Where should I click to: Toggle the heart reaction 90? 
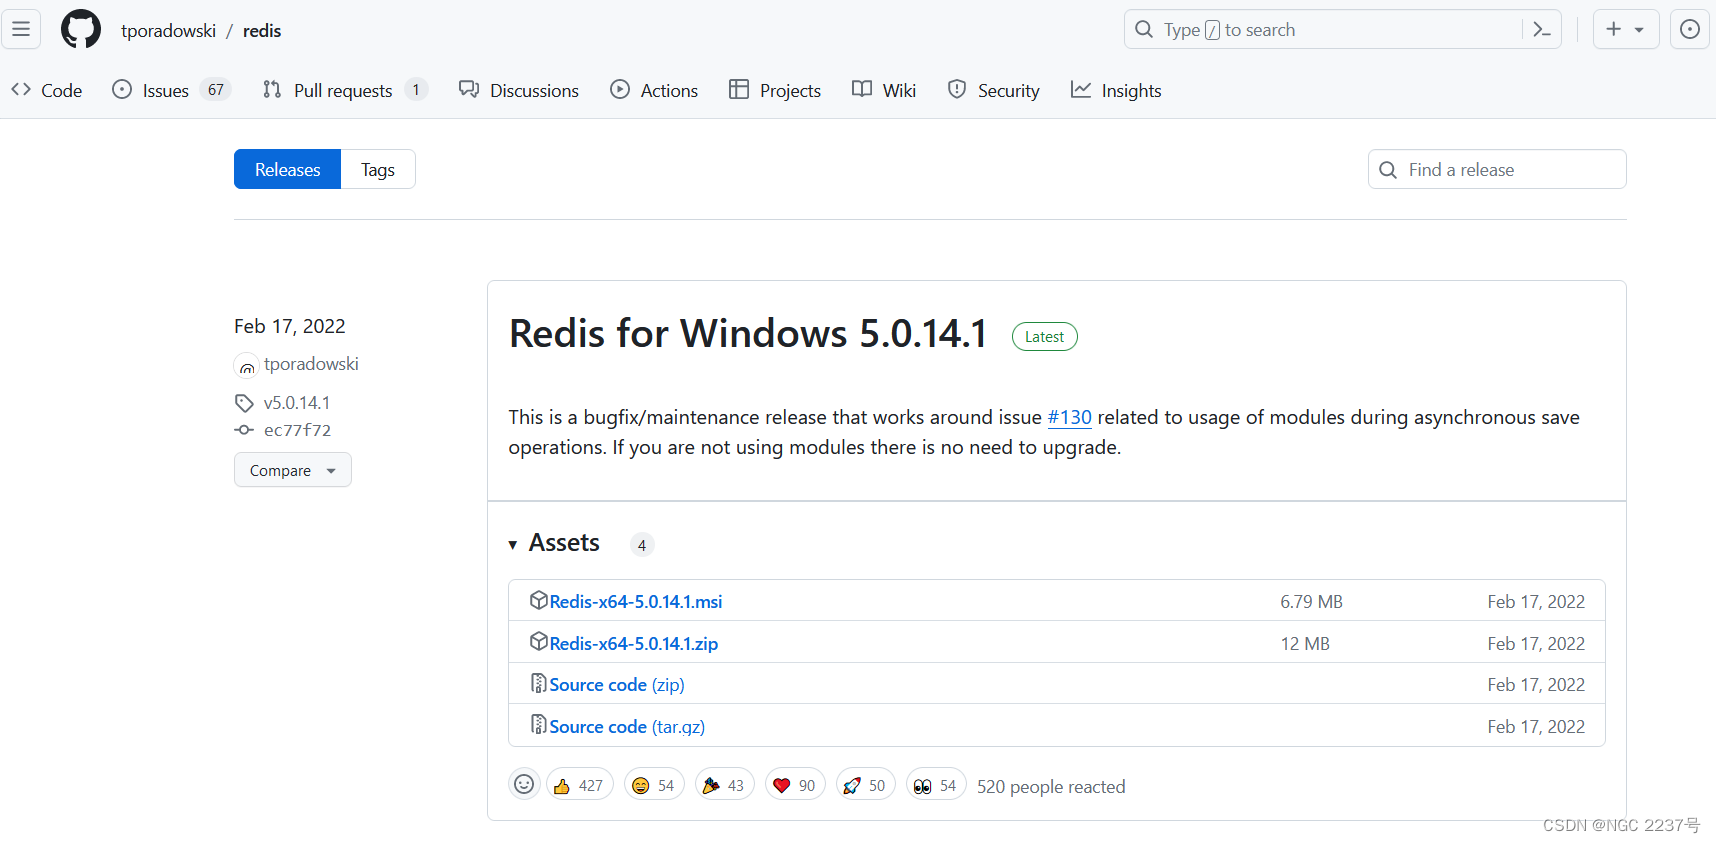point(795,785)
